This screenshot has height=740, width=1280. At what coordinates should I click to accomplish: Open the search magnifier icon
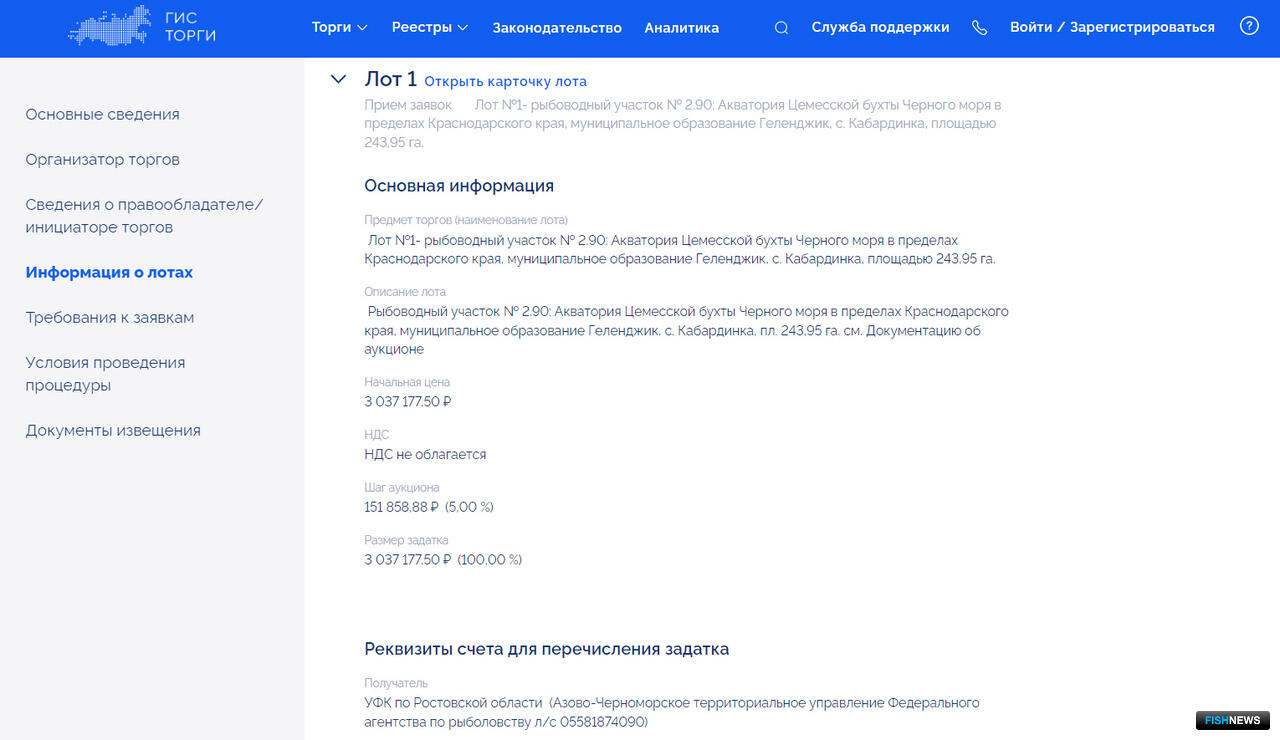[781, 28]
